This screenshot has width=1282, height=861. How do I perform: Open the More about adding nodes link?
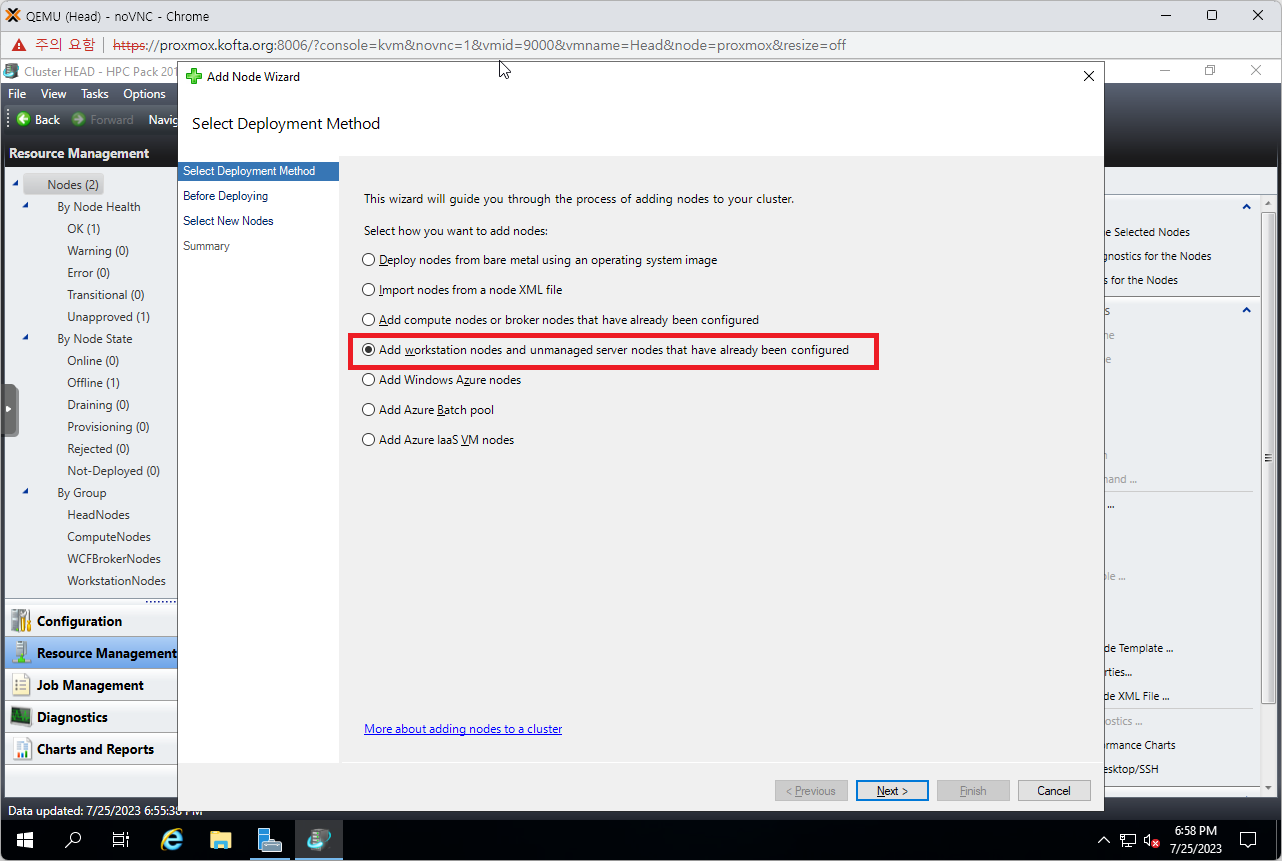tap(463, 729)
